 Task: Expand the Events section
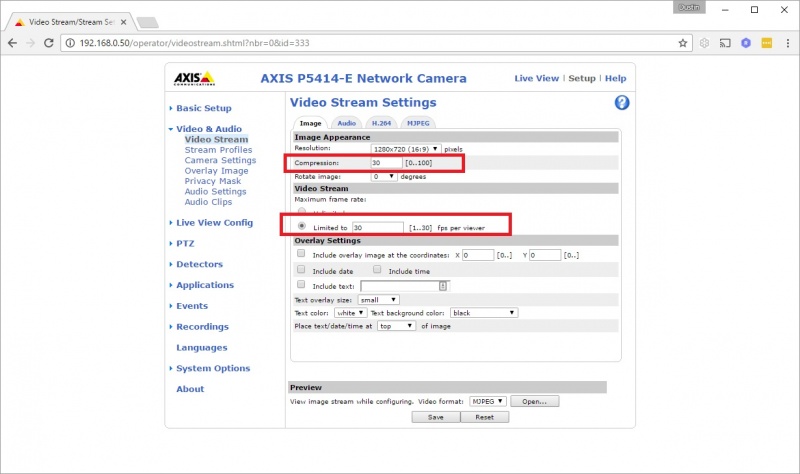pos(192,306)
